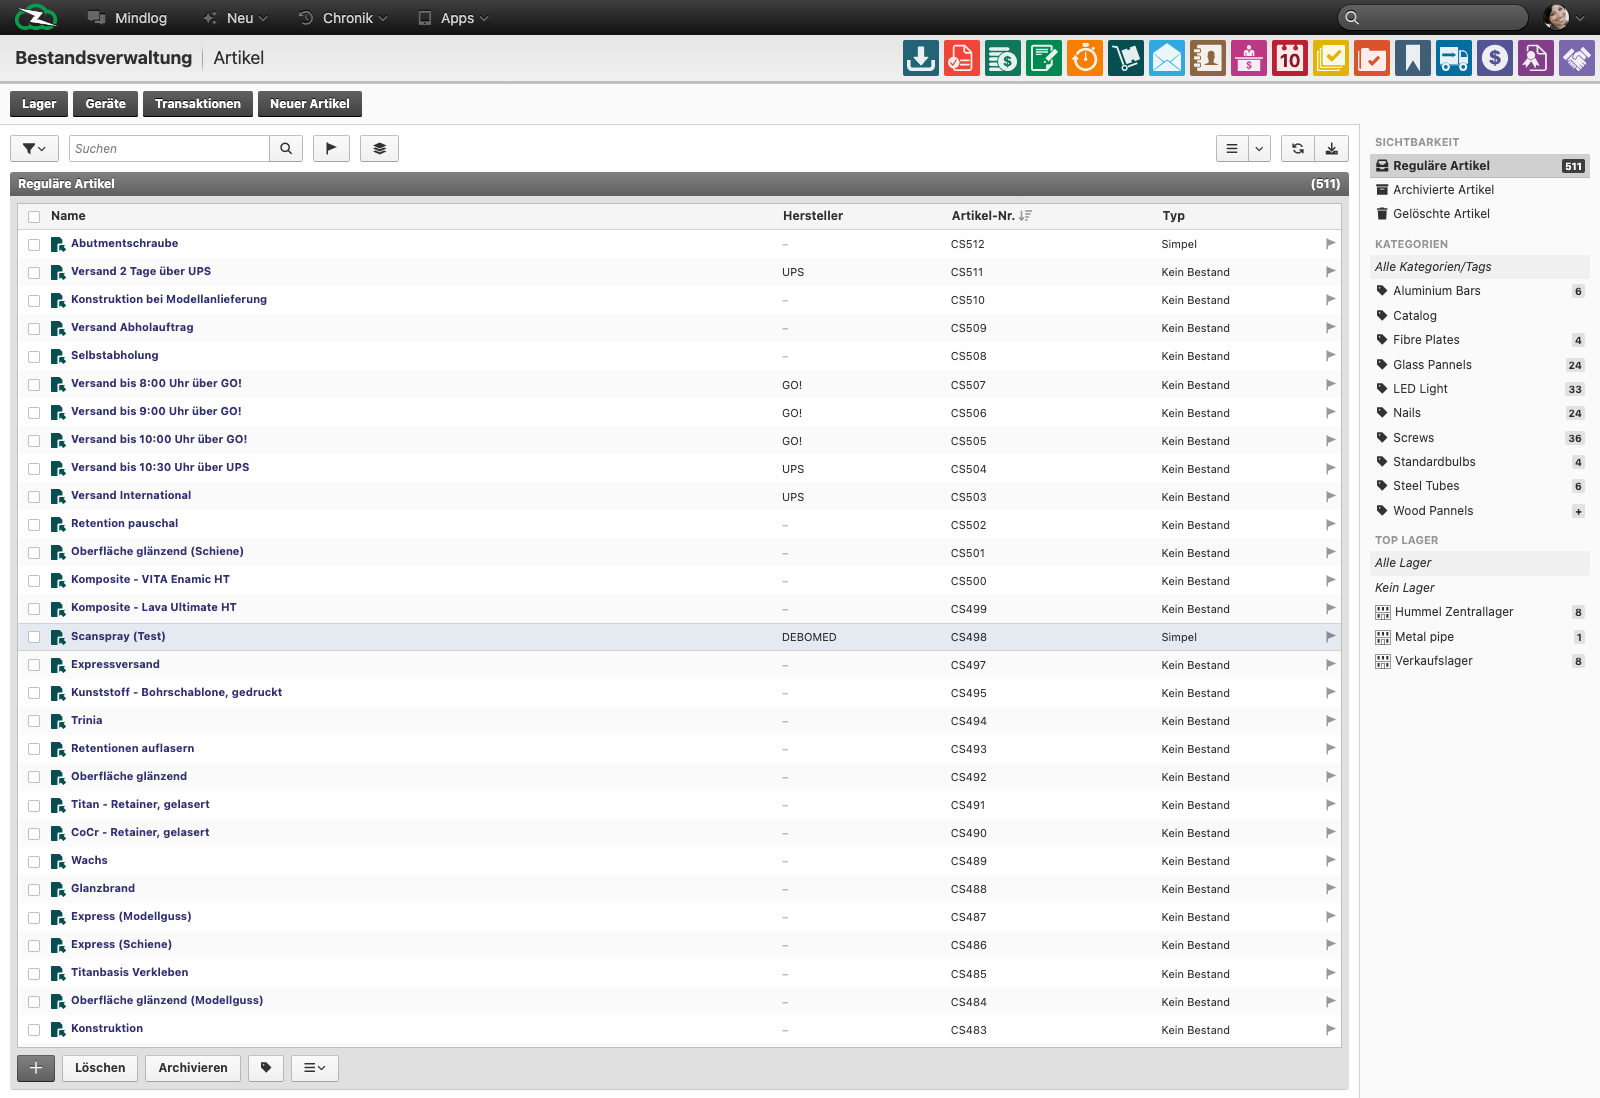The image size is (1600, 1098).
Task: Open the violet handshake app icon
Action: click(x=1576, y=58)
